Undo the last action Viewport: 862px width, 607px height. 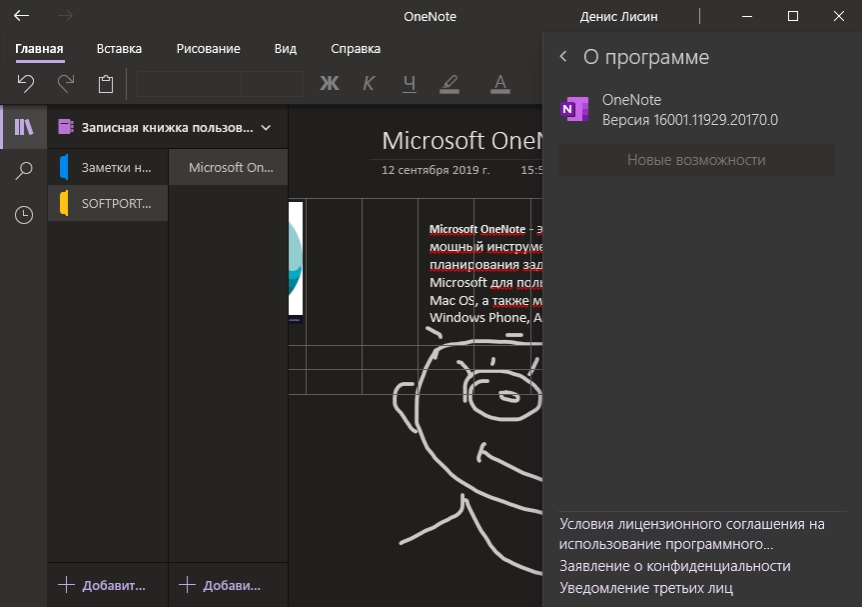25,84
